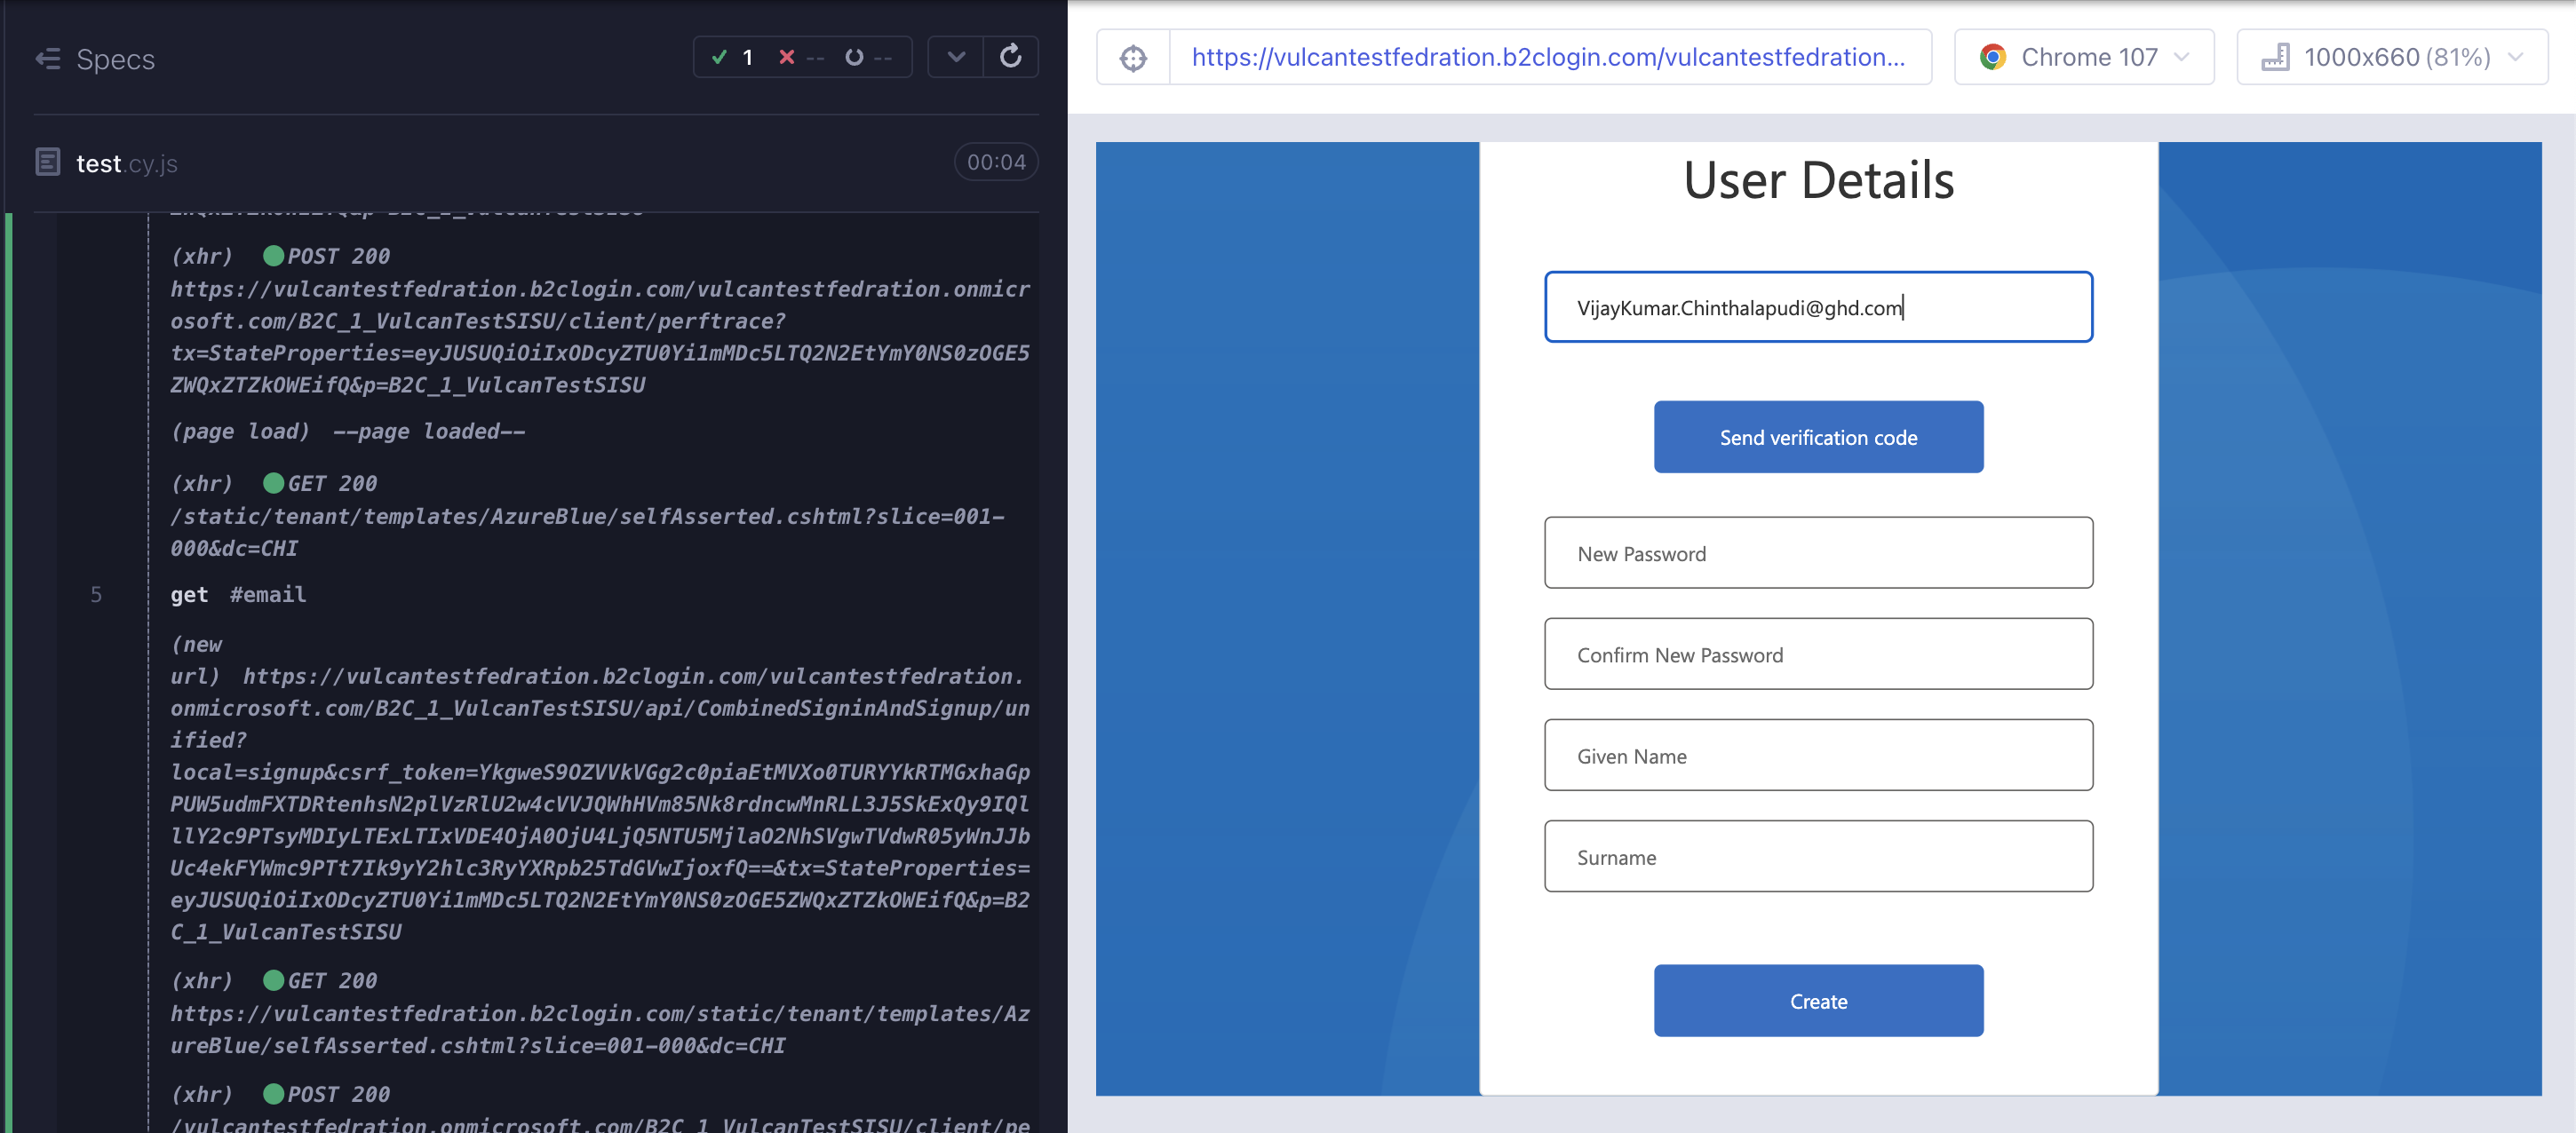Screen dimensions: 2576x1133
Task: Click the test.cy.js file icon
Action: pos(47,162)
